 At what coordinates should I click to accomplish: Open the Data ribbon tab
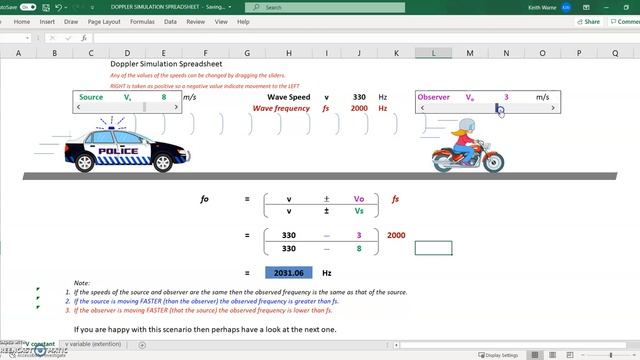[x=170, y=22]
